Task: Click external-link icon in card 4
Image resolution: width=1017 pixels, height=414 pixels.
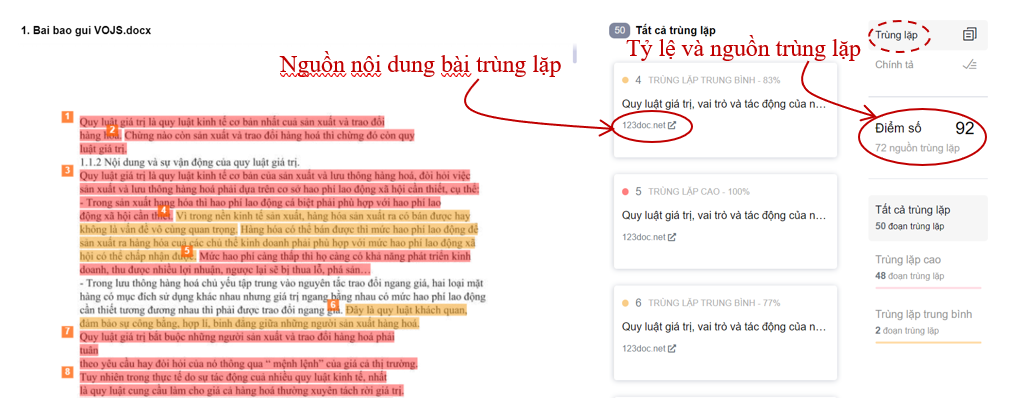Action: point(672,125)
